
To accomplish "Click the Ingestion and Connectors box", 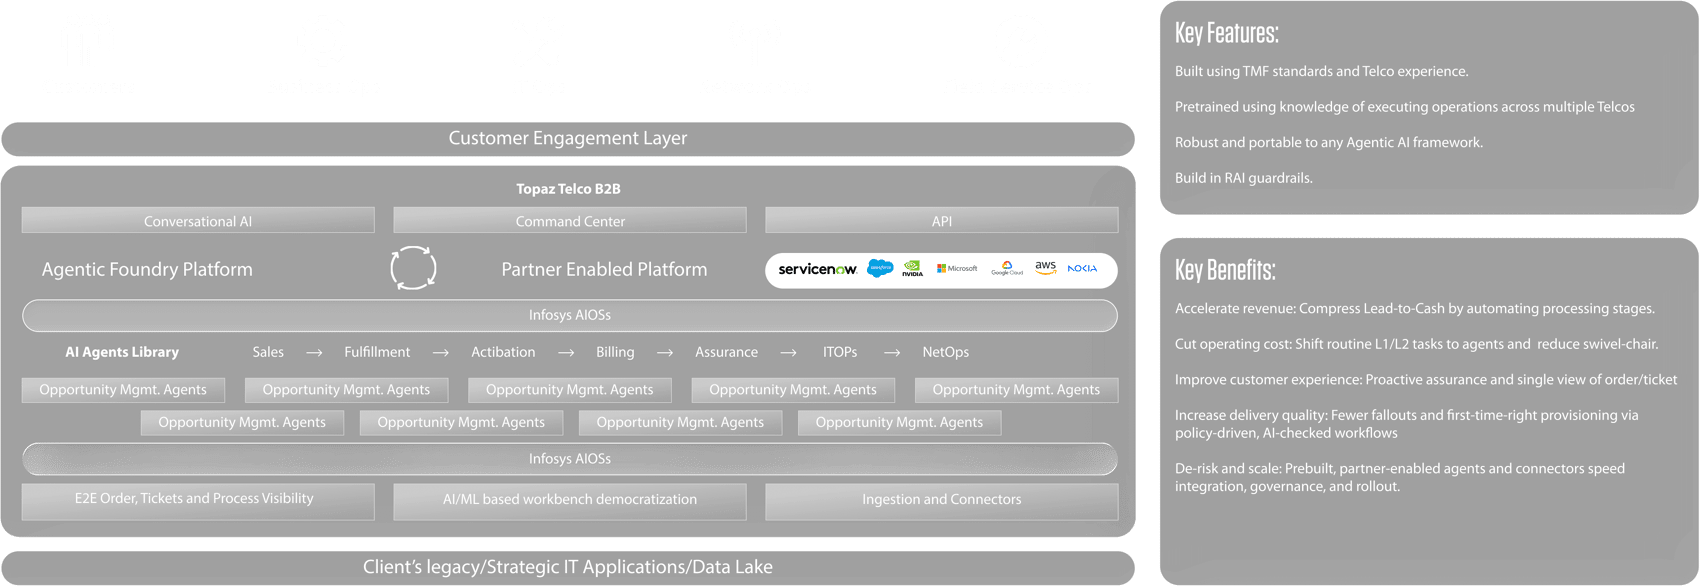I will click(x=941, y=500).
